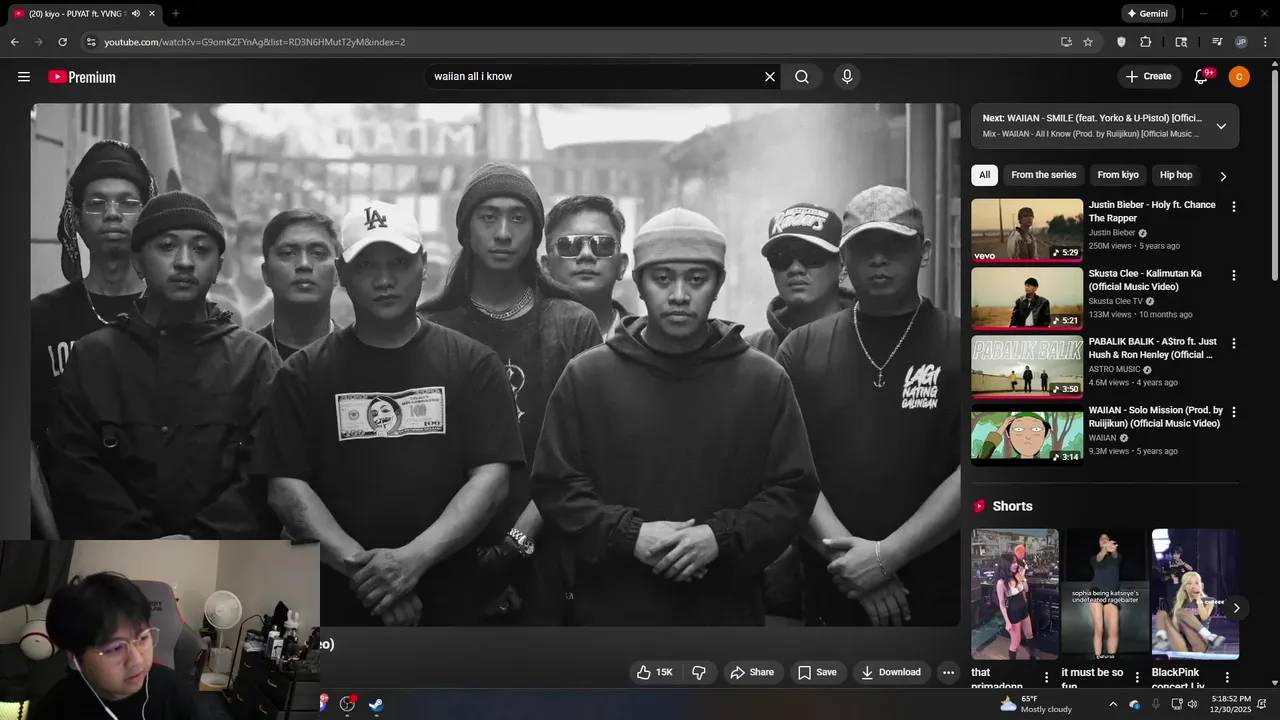The height and width of the screenshot is (720, 1280).
Task: Go back in browser history
Action: click(14, 42)
